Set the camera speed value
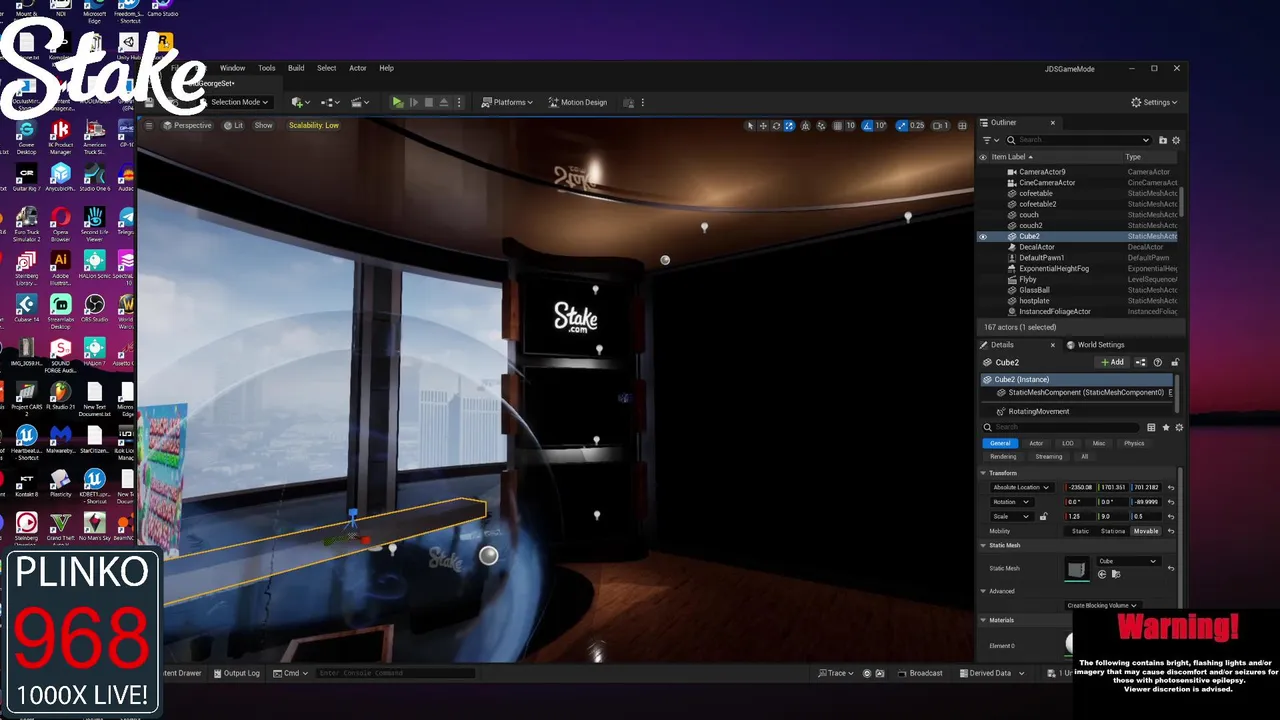Image resolution: width=1280 pixels, height=720 pixels. pyautogui.click(x=940, y=125)
